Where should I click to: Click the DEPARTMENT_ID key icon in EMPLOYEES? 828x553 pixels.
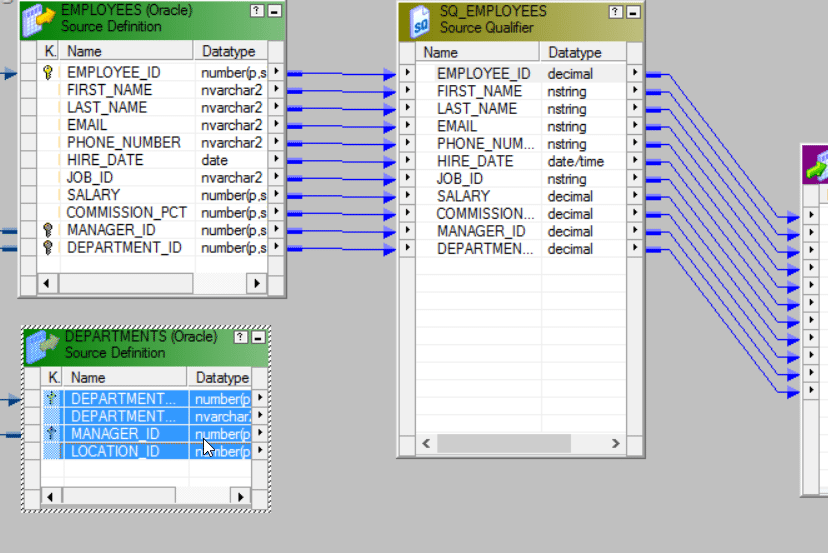point(48,247)
